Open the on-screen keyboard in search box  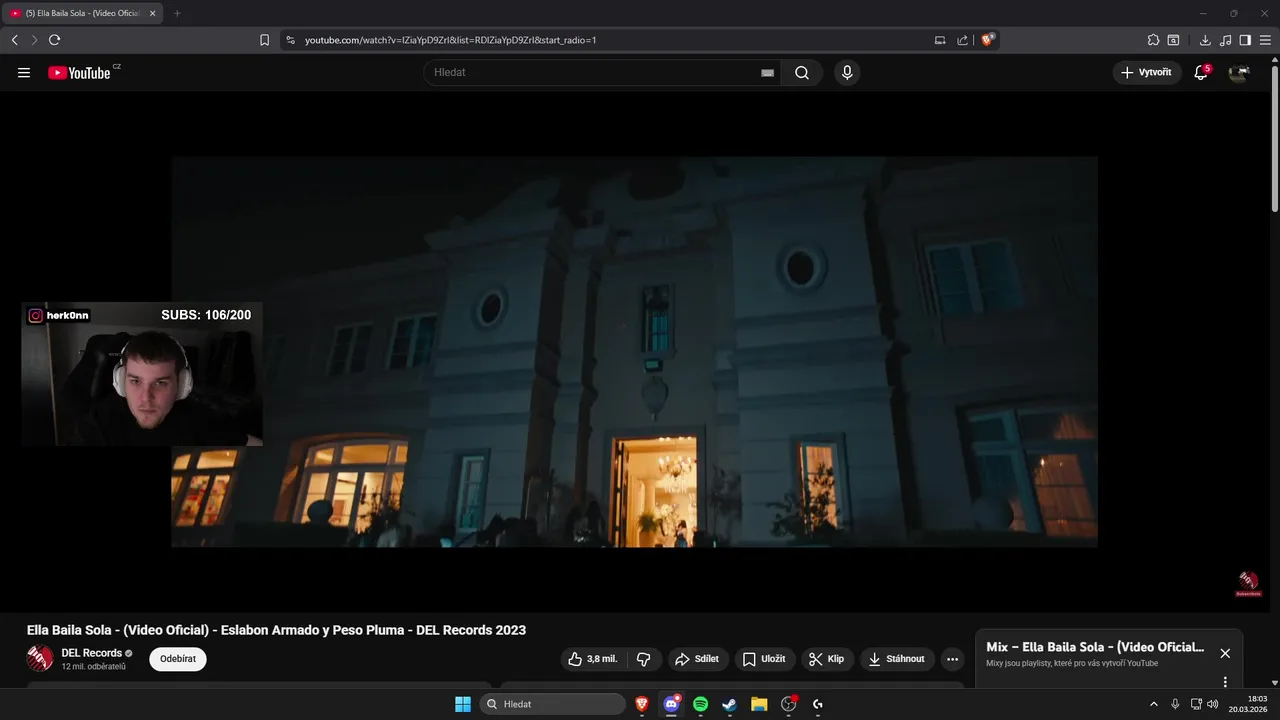(x=767, y=73)
